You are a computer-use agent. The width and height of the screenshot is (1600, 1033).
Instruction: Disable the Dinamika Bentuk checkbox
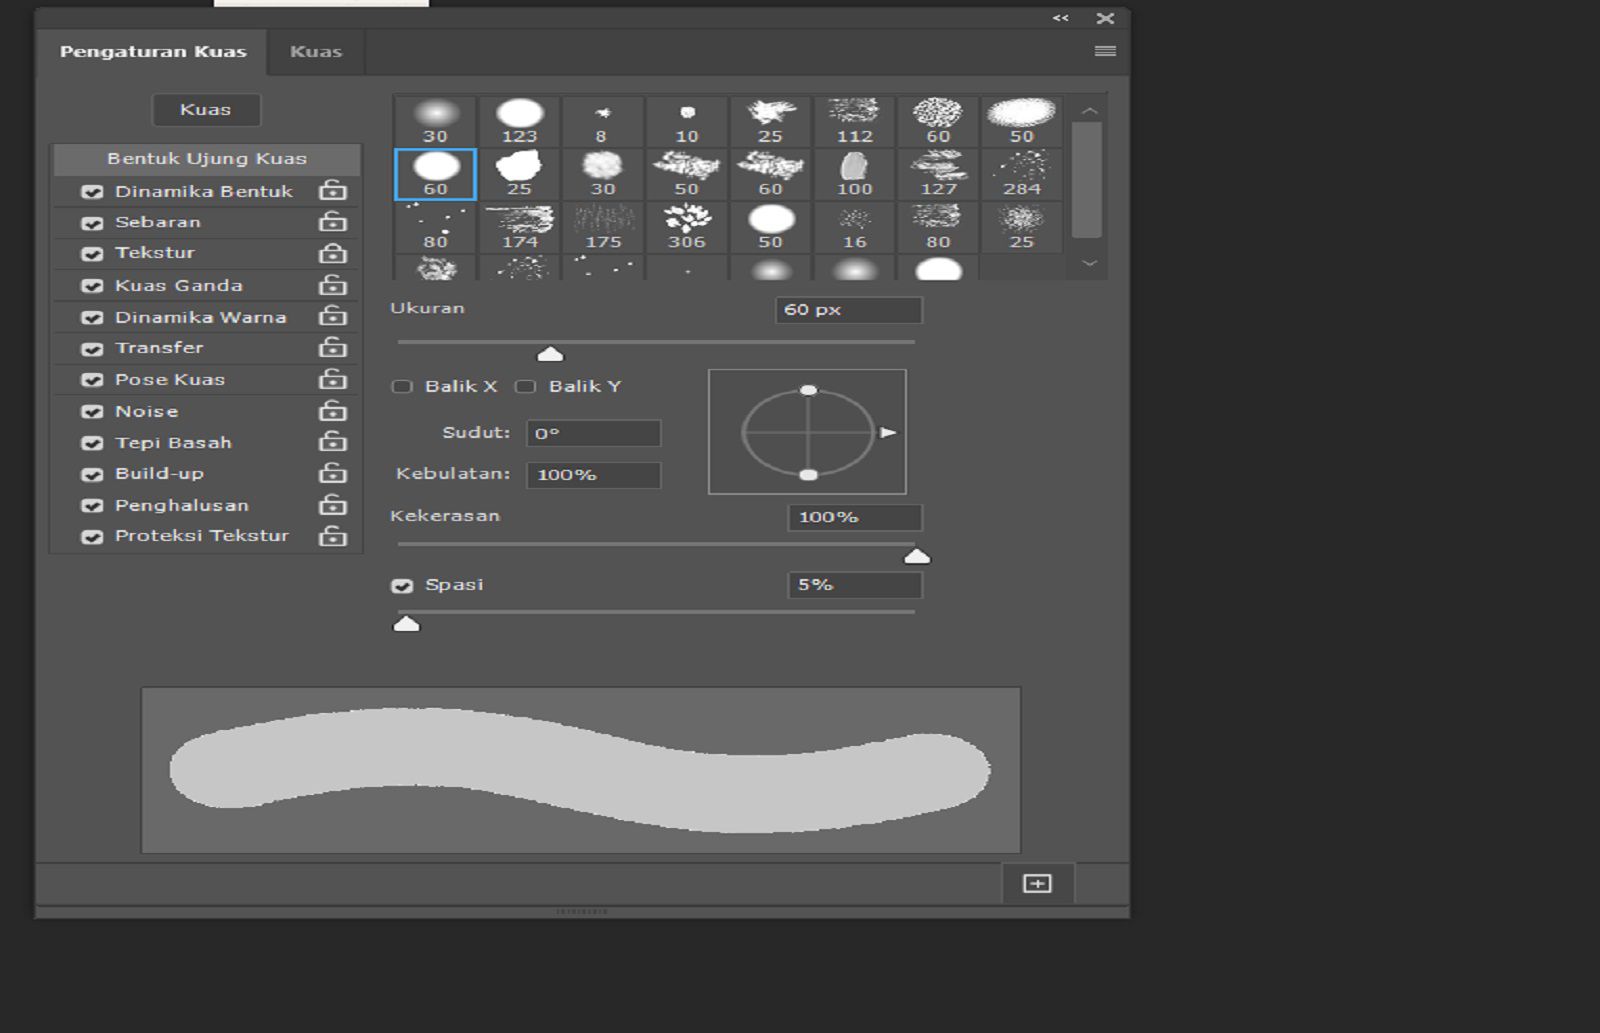tap(92, 192)
